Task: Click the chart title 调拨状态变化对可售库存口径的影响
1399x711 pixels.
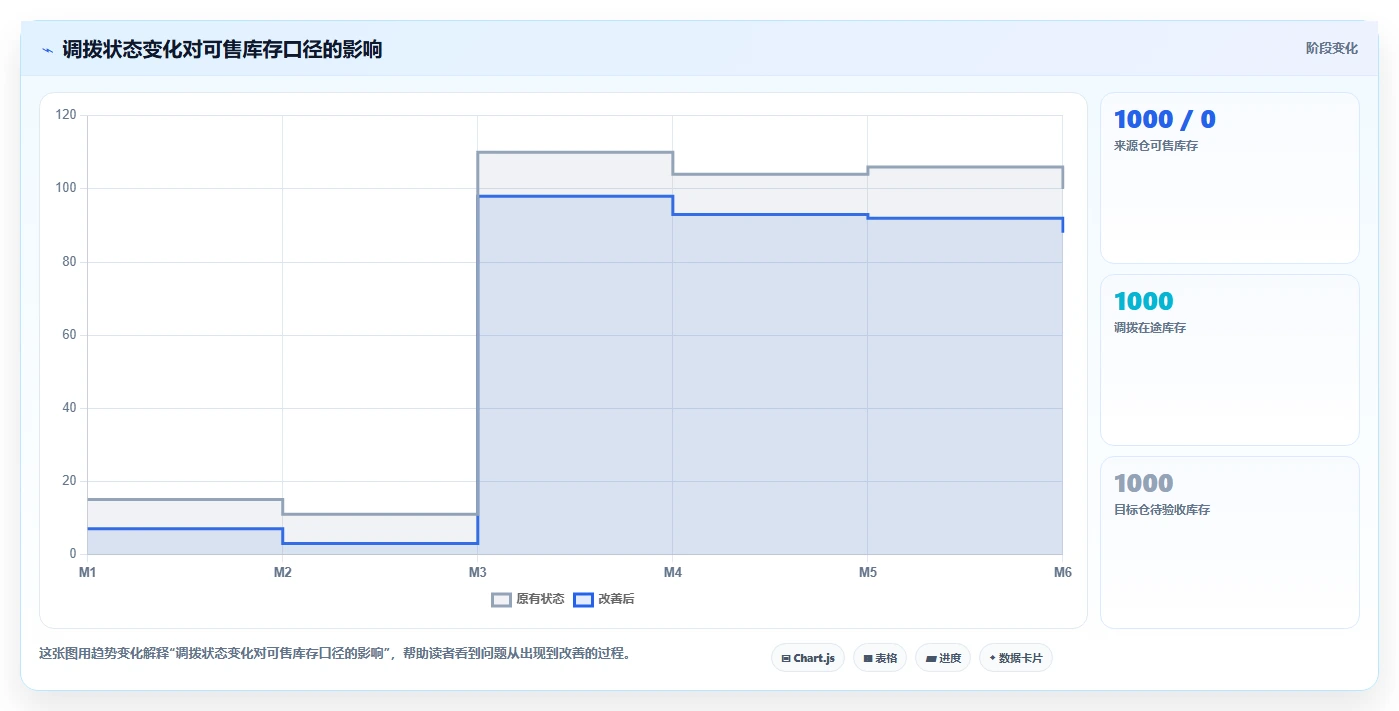Action: click(x=222, y=49)
